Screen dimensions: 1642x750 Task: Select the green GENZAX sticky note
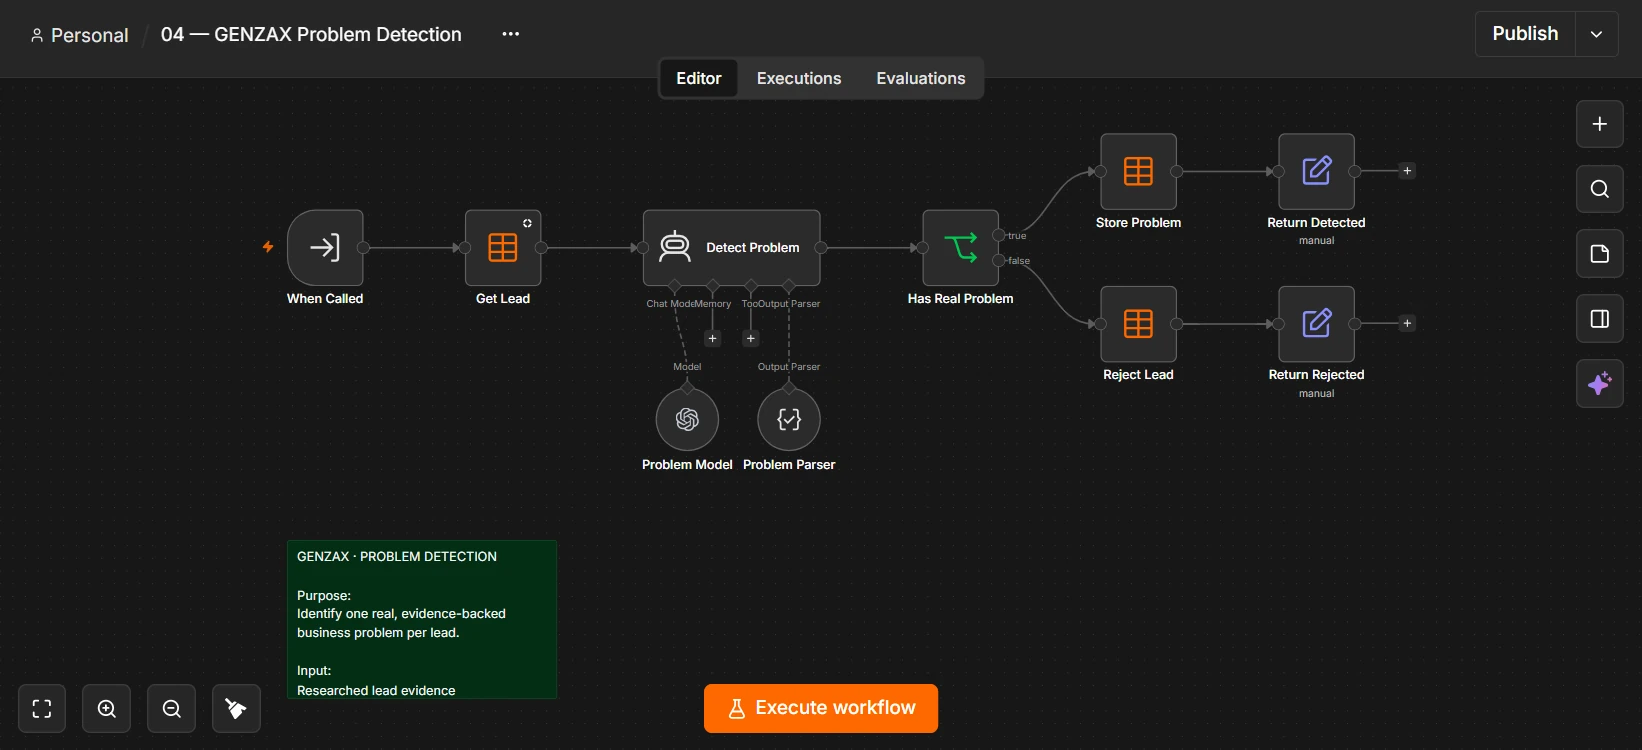coord(422,620)
